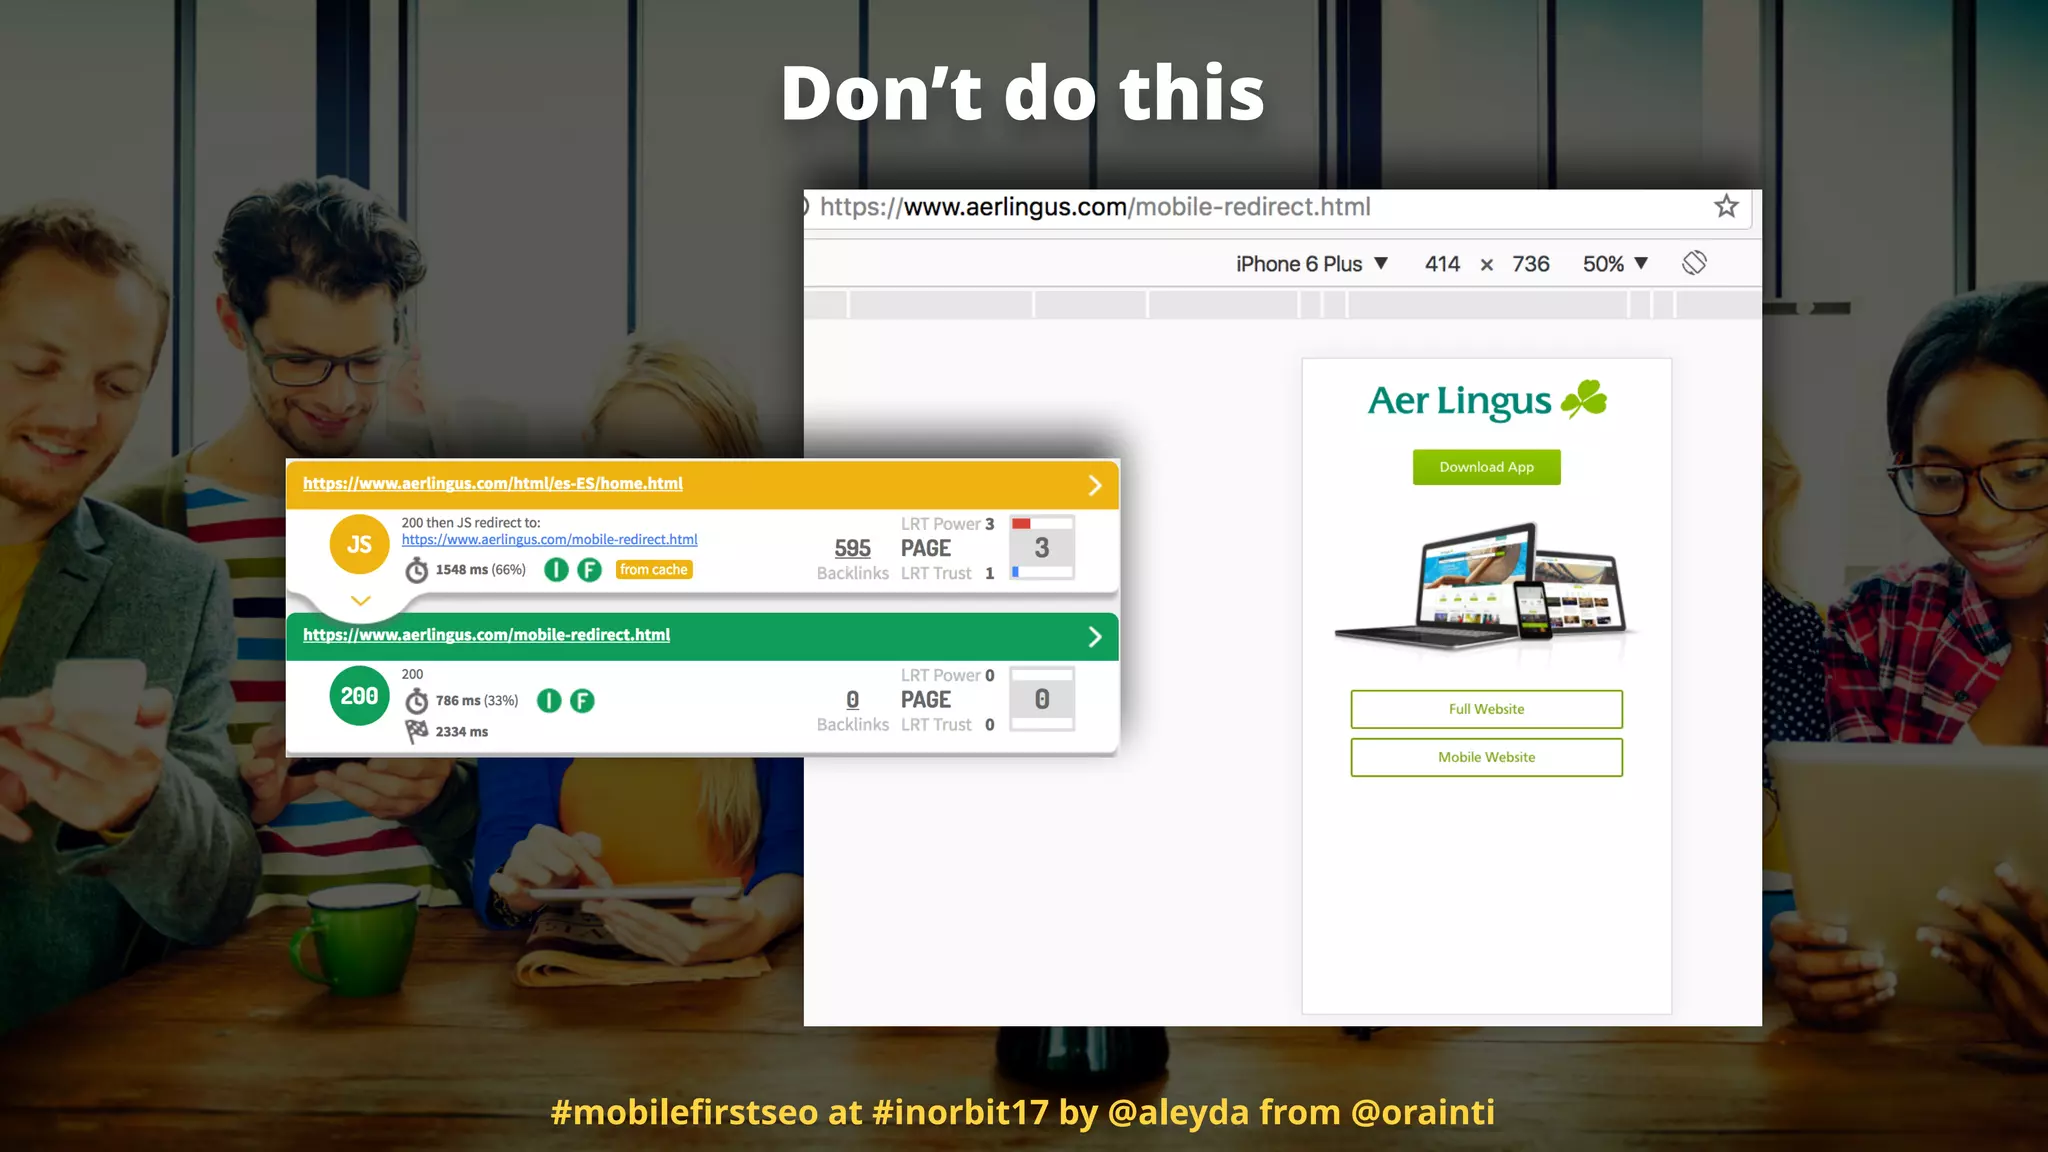
Task: Click the '2334 ms' total time text
Action: click(x=462, y=732)
